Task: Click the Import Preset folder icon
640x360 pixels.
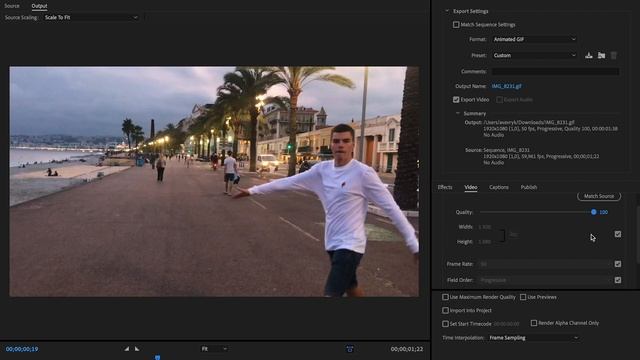Action: 601,55
